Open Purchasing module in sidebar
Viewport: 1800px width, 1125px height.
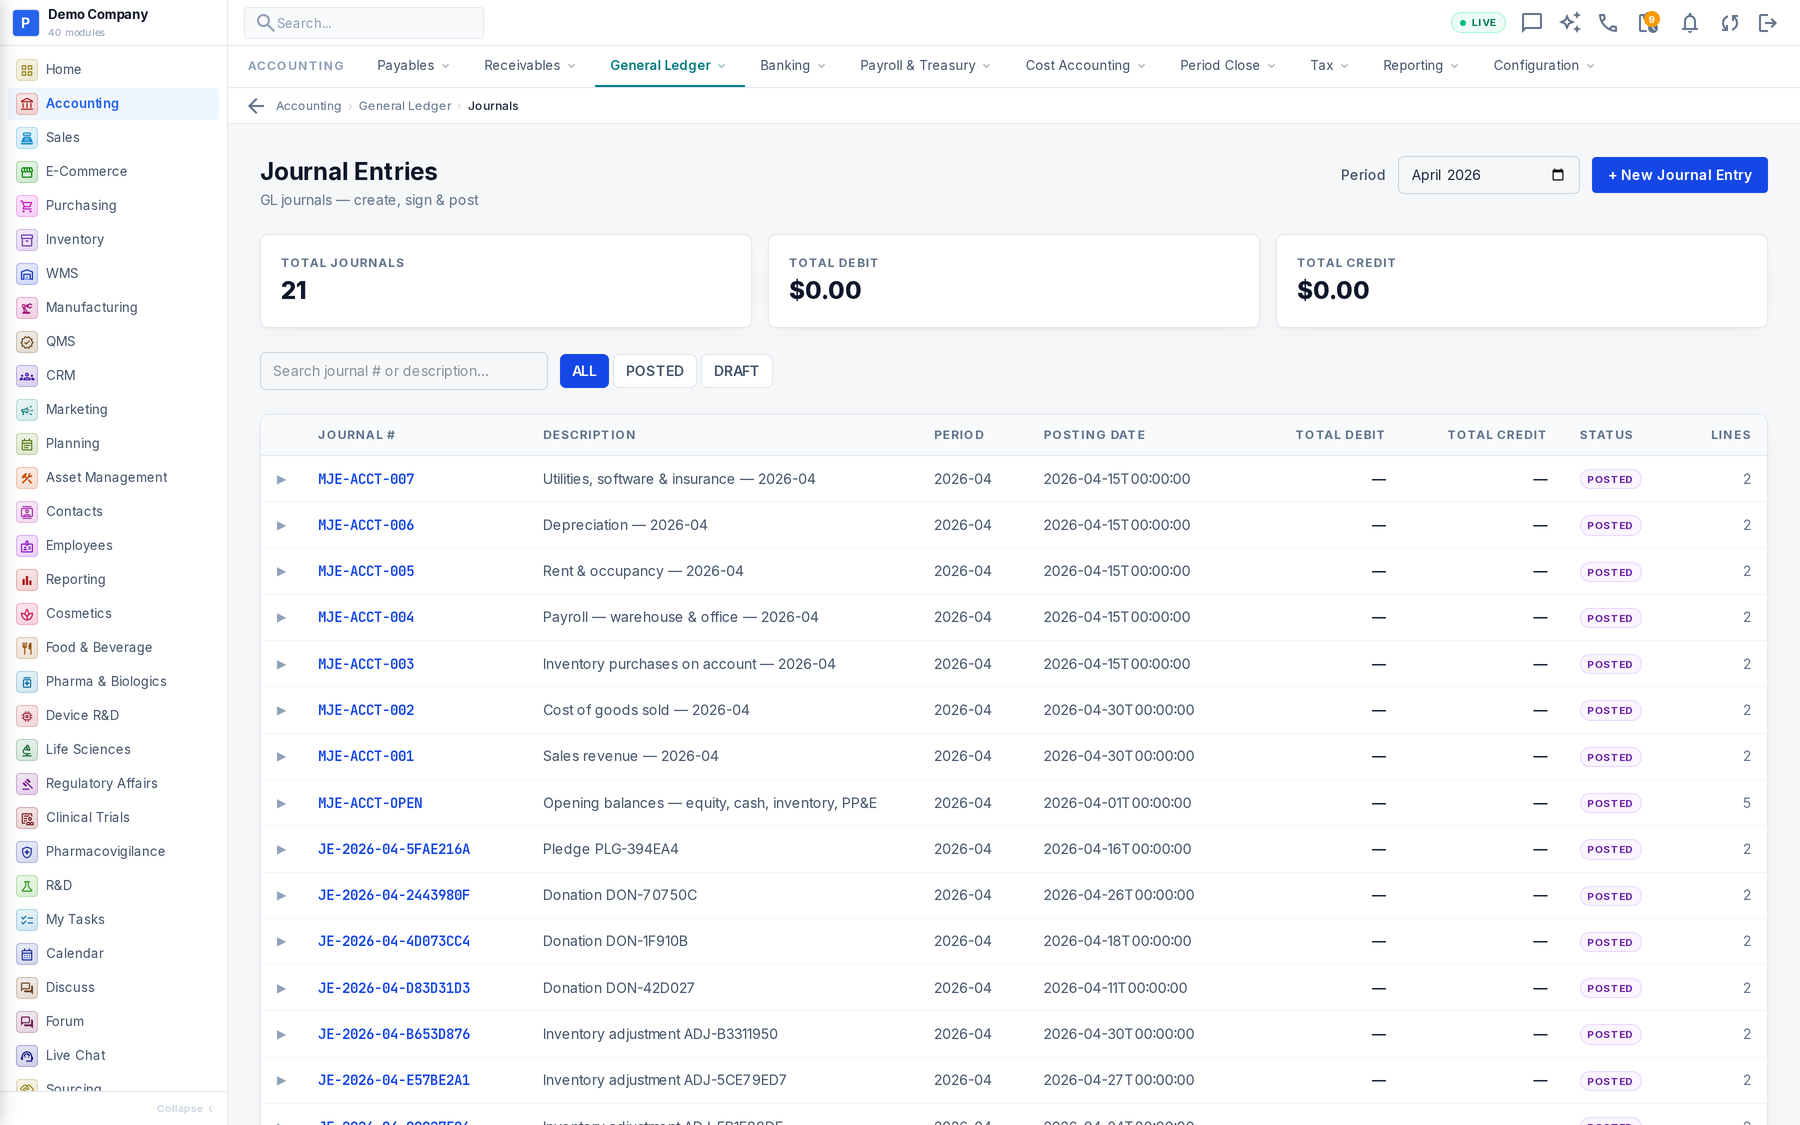113,205
